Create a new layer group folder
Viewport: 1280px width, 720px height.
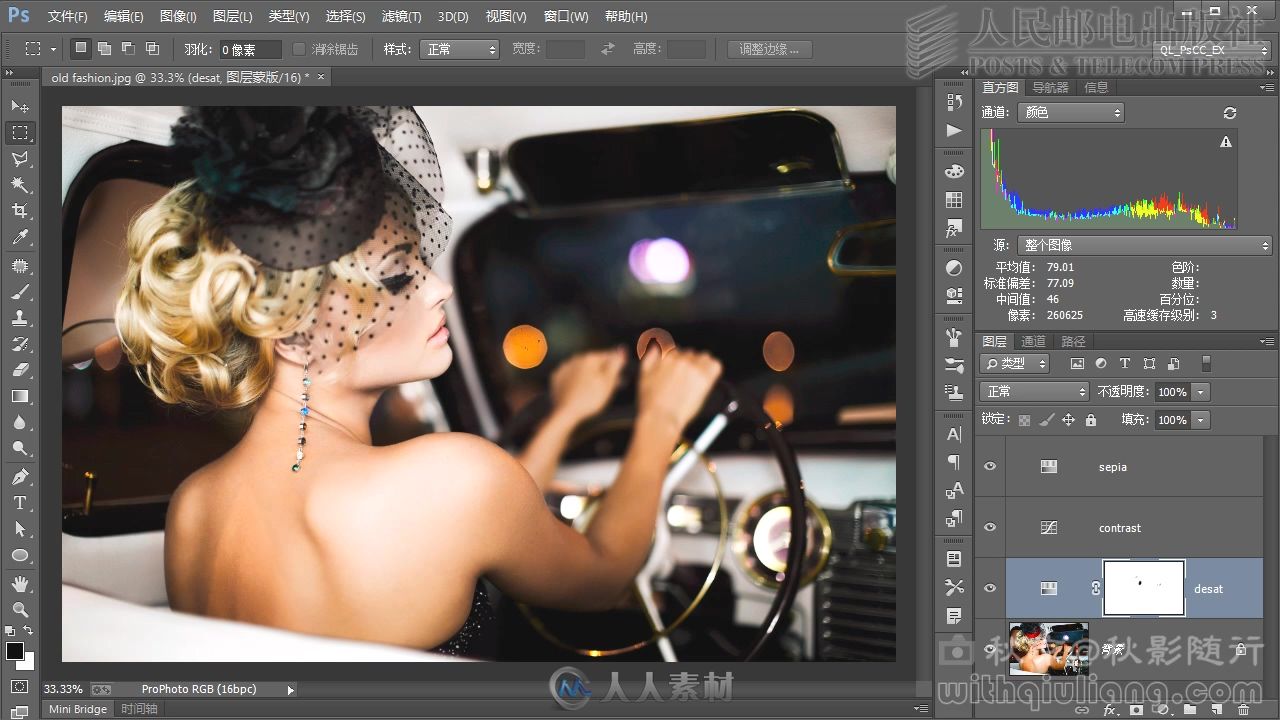[1189, 710]
